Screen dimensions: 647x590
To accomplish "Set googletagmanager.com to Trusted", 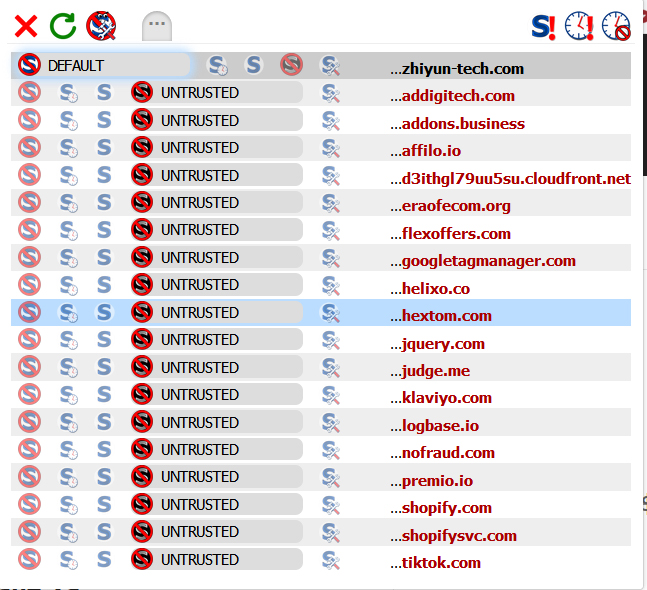I will point(104,258).
